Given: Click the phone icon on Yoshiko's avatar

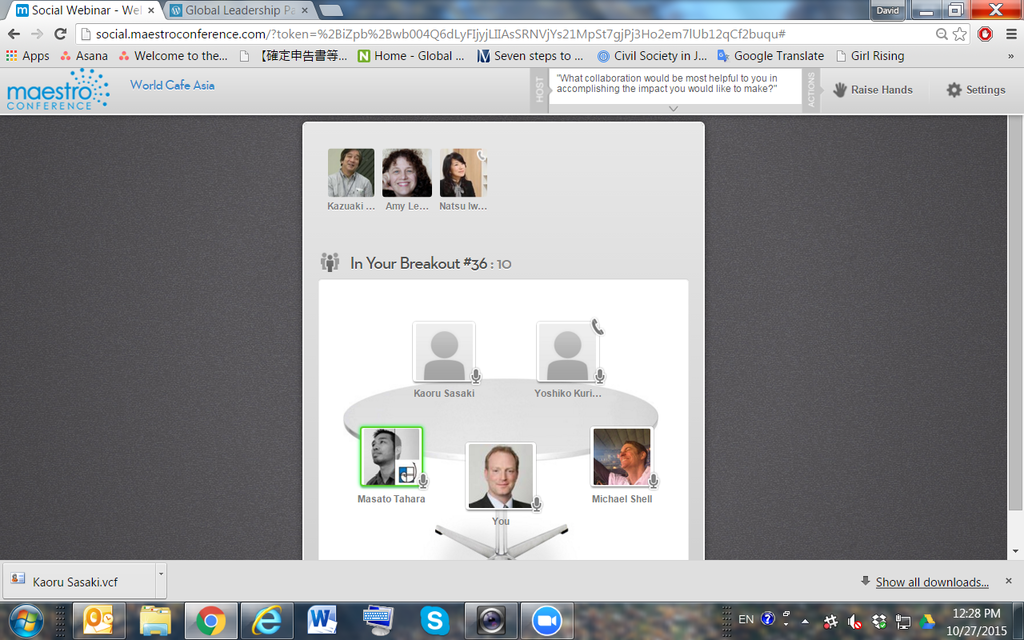Looking at the screenshot, I should (597, 327).
